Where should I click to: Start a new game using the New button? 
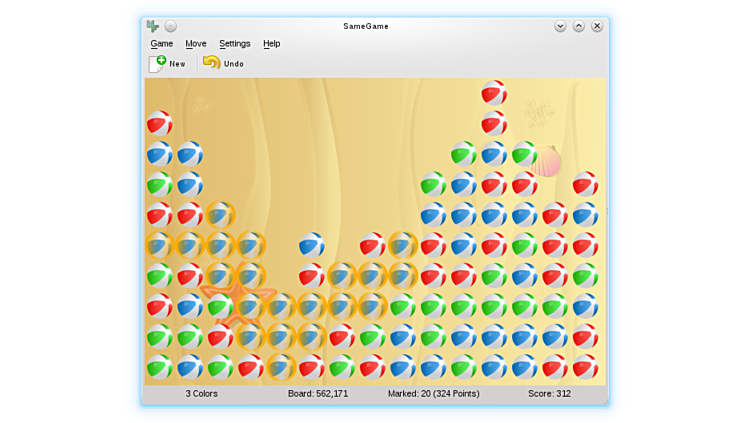167,64
